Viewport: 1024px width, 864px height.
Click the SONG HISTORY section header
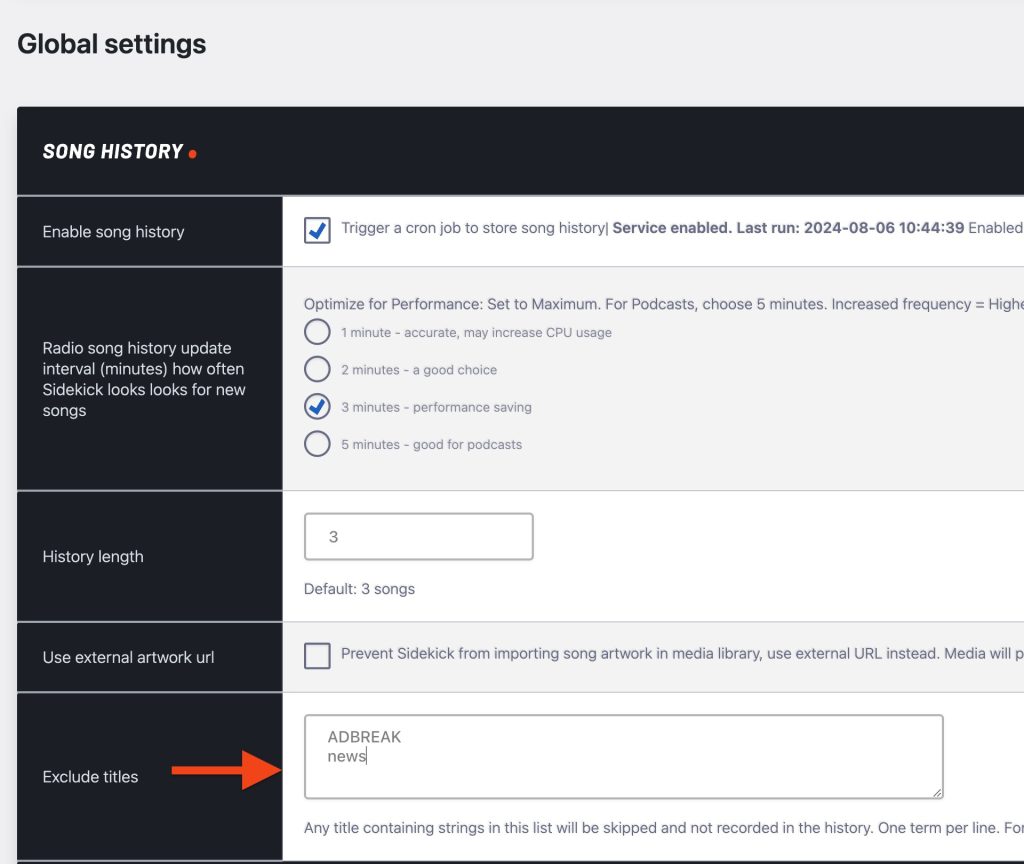[112, 152]
